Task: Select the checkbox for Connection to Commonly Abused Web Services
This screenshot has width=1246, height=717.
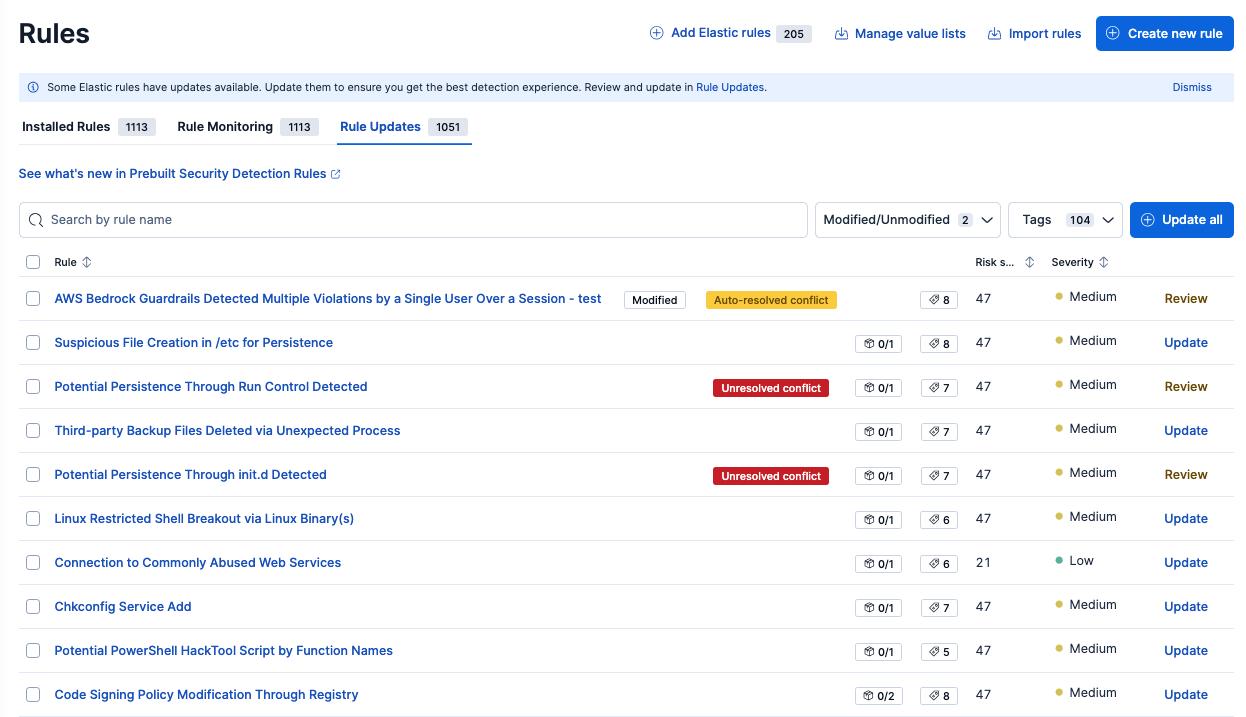Action: [33, 562]
